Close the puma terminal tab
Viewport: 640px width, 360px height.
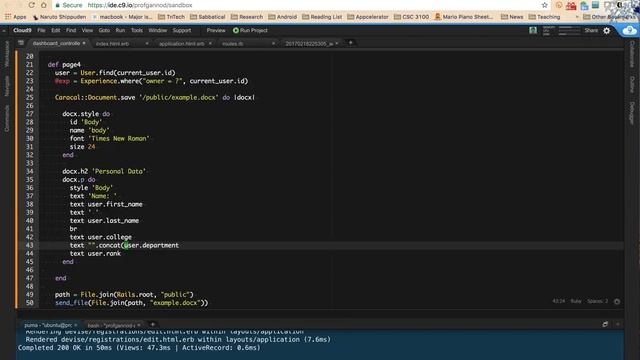(x=76, y=325)
